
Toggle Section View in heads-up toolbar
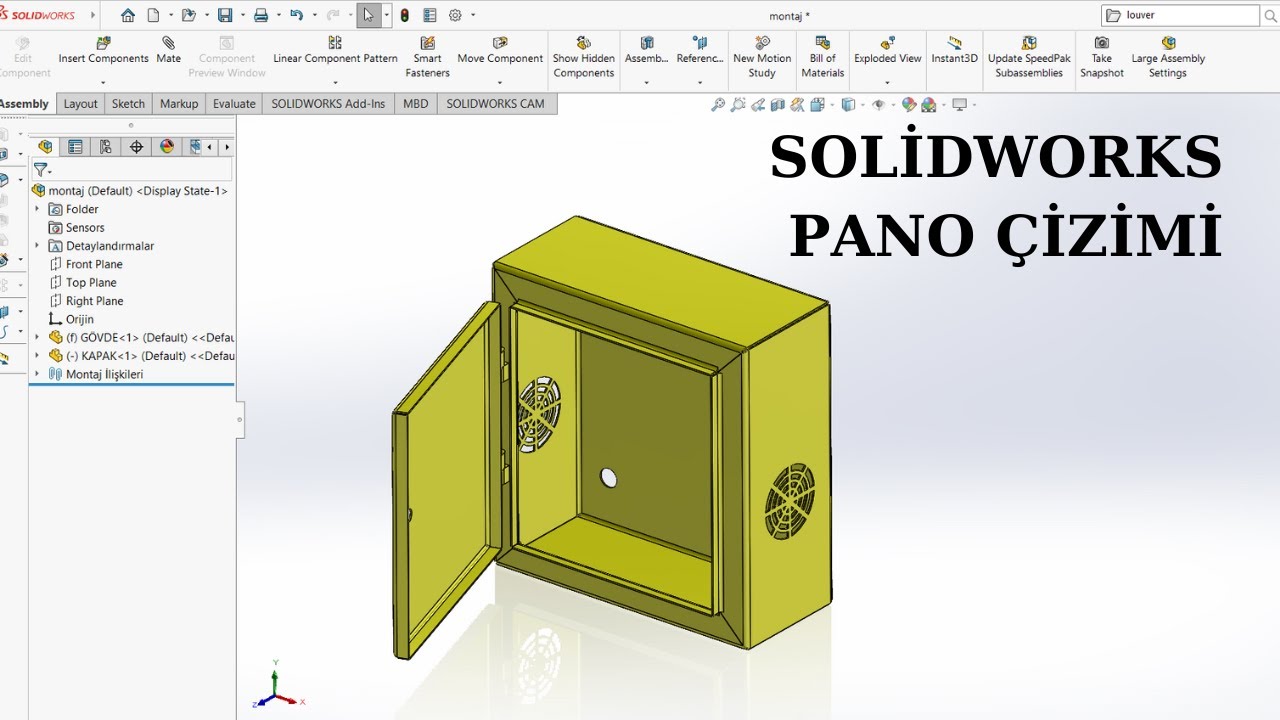point(778,104)
